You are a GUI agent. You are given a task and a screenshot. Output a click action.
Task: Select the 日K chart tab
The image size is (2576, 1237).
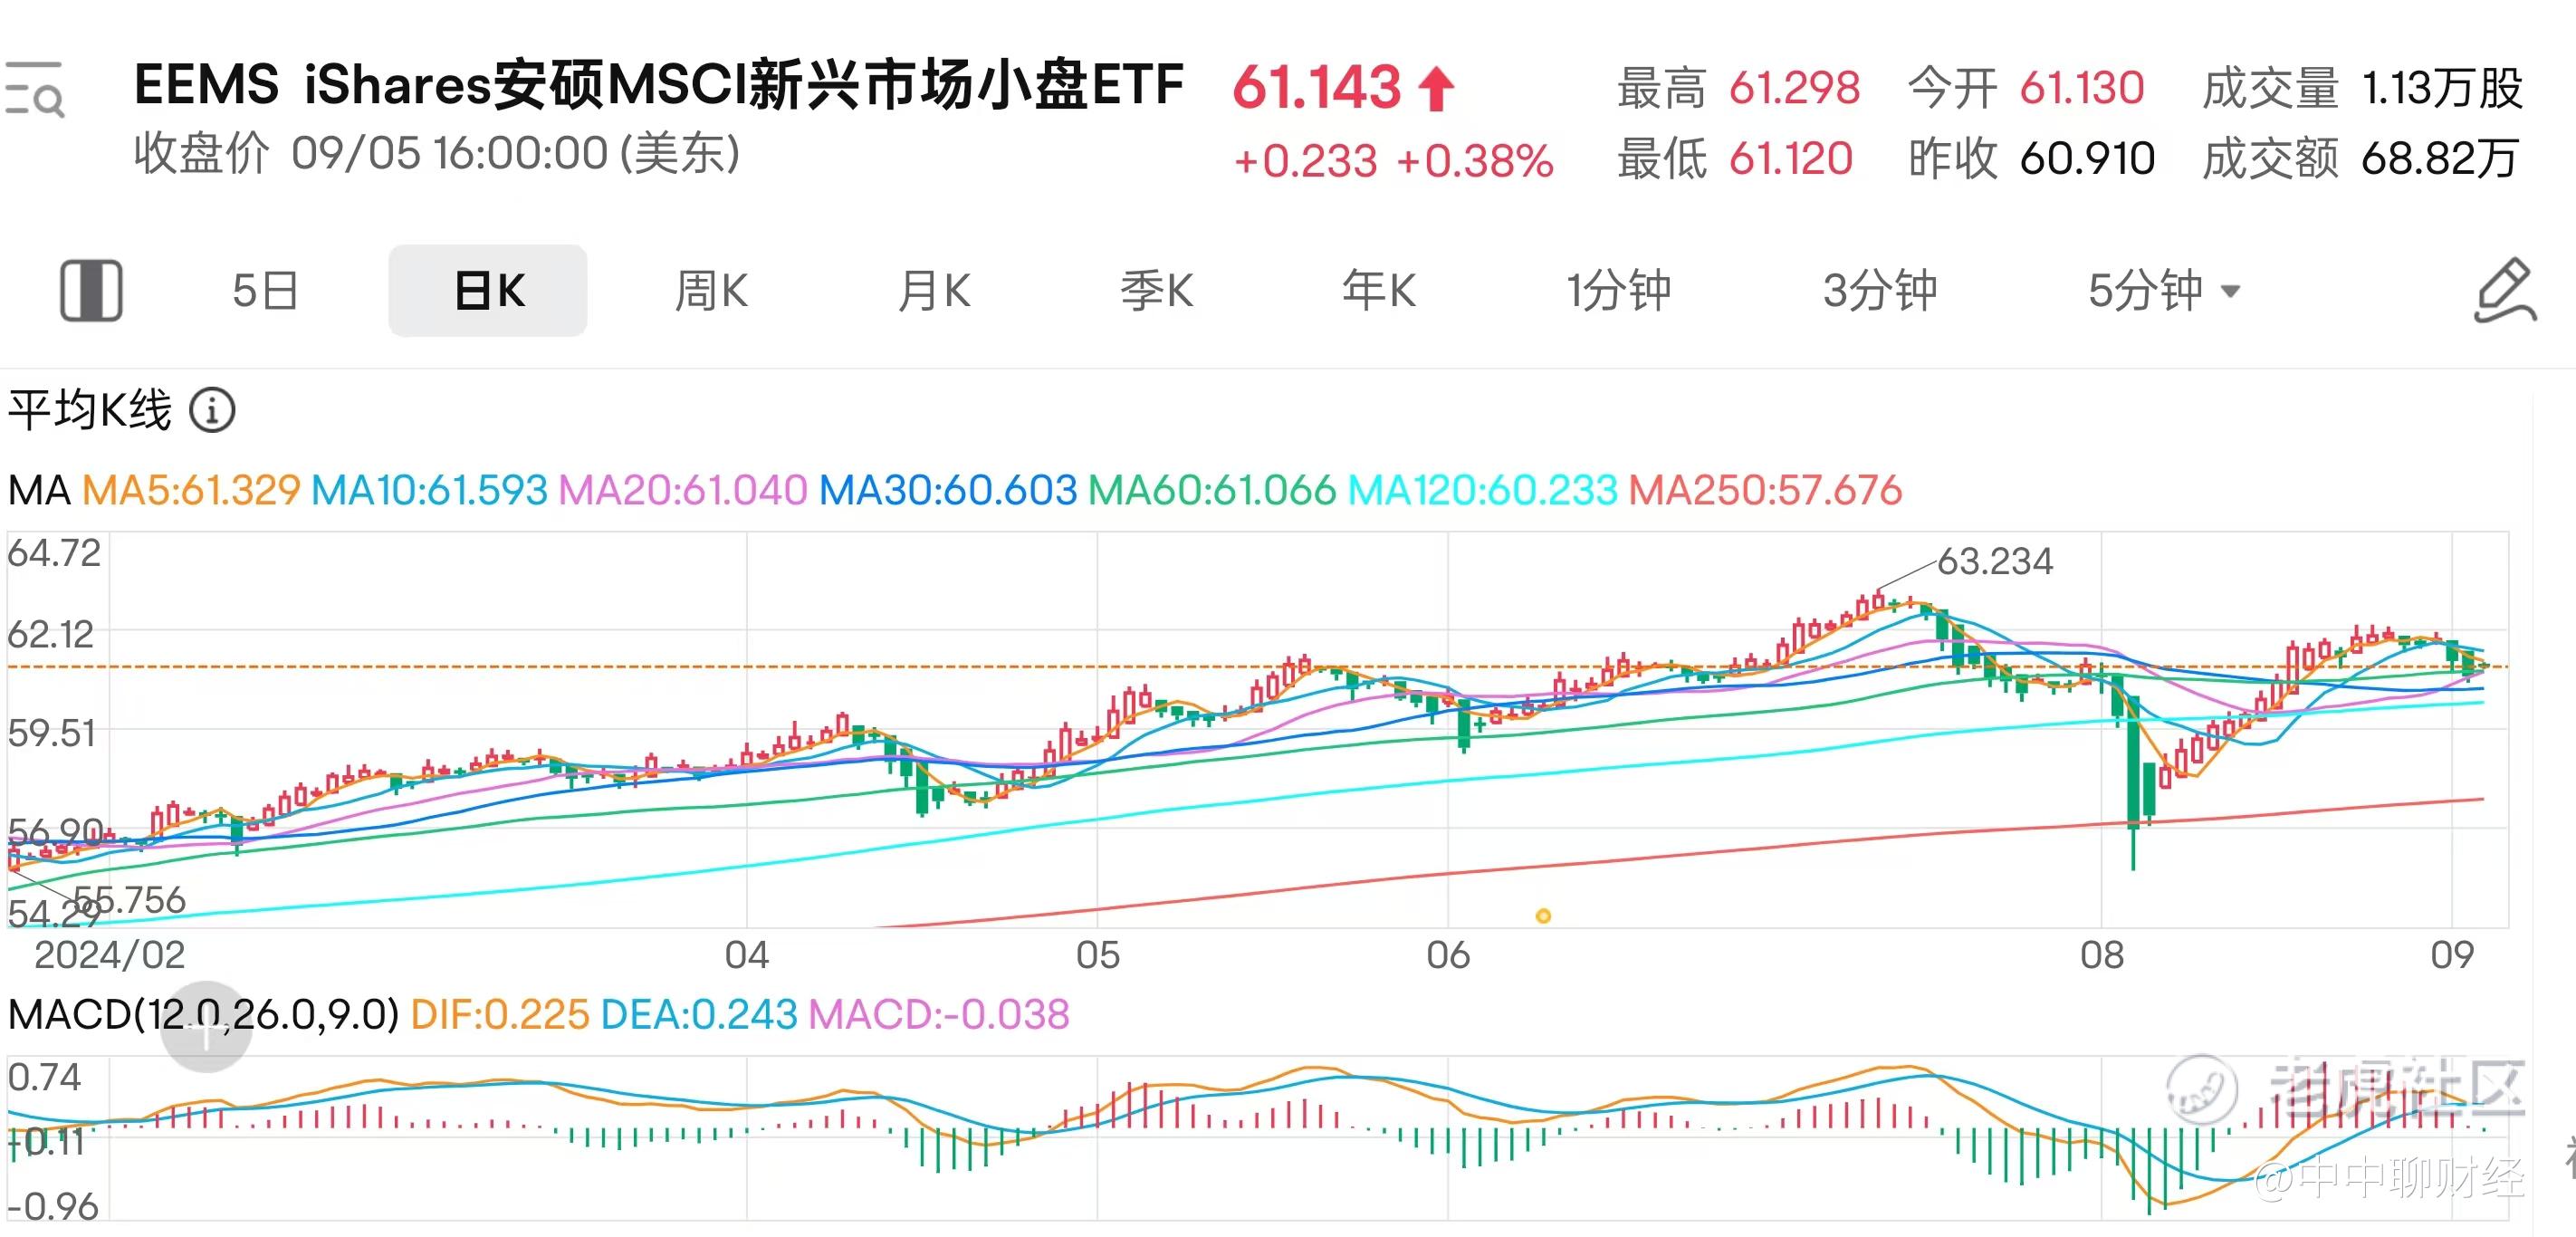[488, 291]
